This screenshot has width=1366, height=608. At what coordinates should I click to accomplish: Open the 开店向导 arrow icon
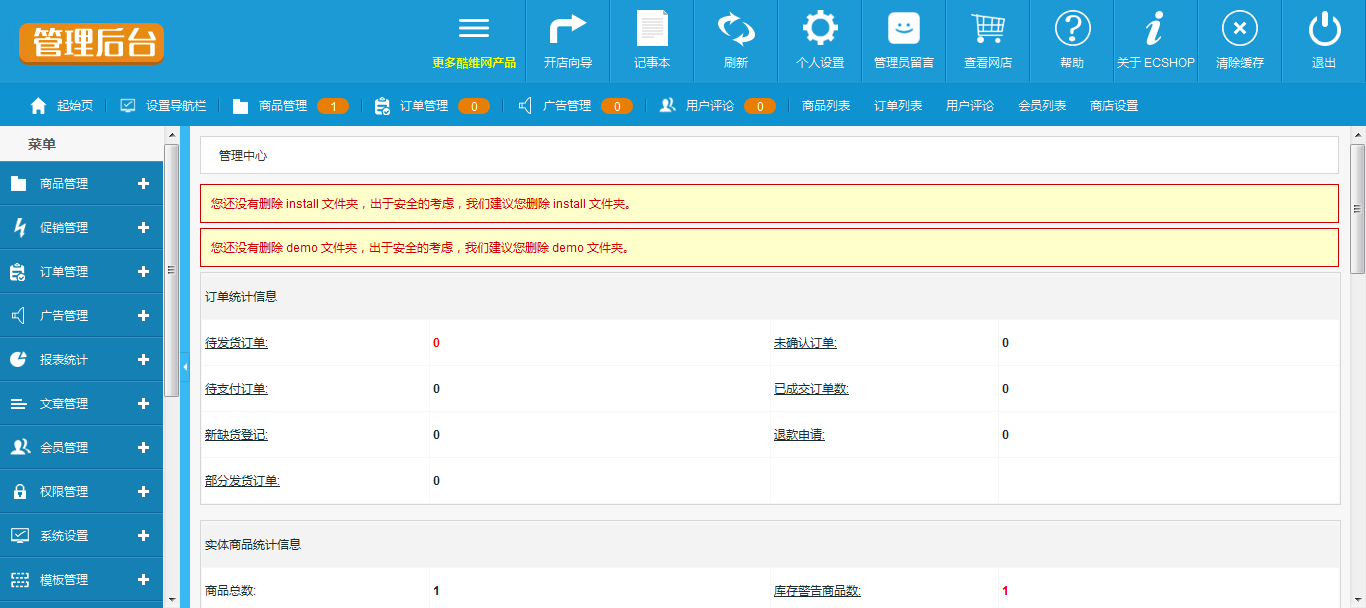[567, 29]
